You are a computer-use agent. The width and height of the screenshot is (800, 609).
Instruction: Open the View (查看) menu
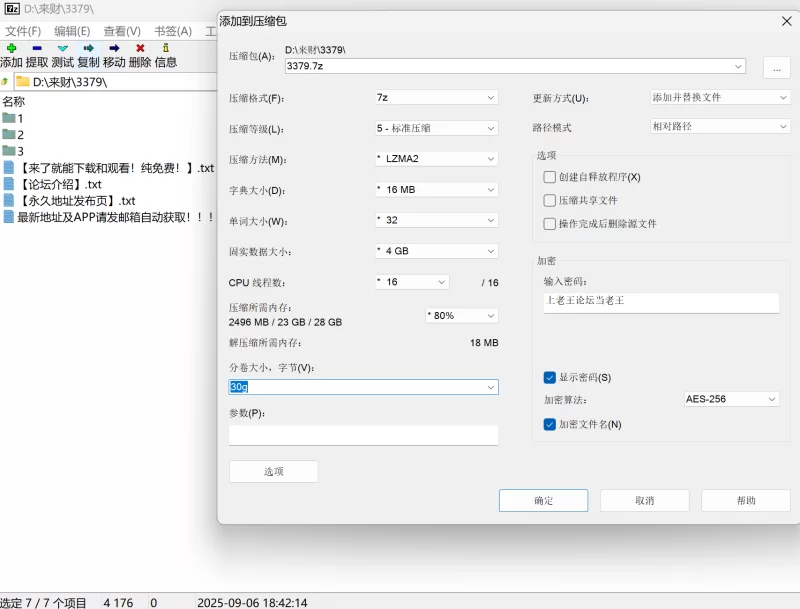[122, 31]
